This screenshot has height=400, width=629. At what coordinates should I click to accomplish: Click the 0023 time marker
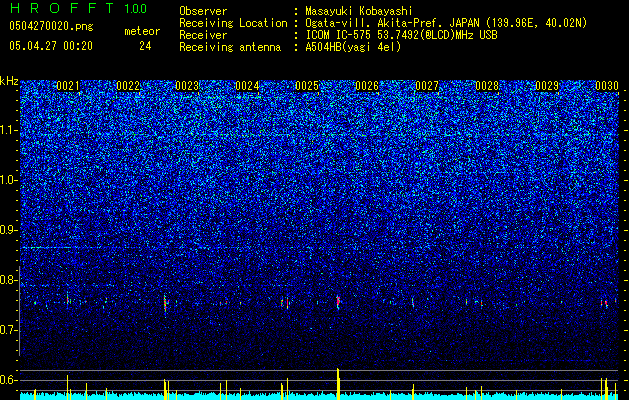[x=187, y=86]
